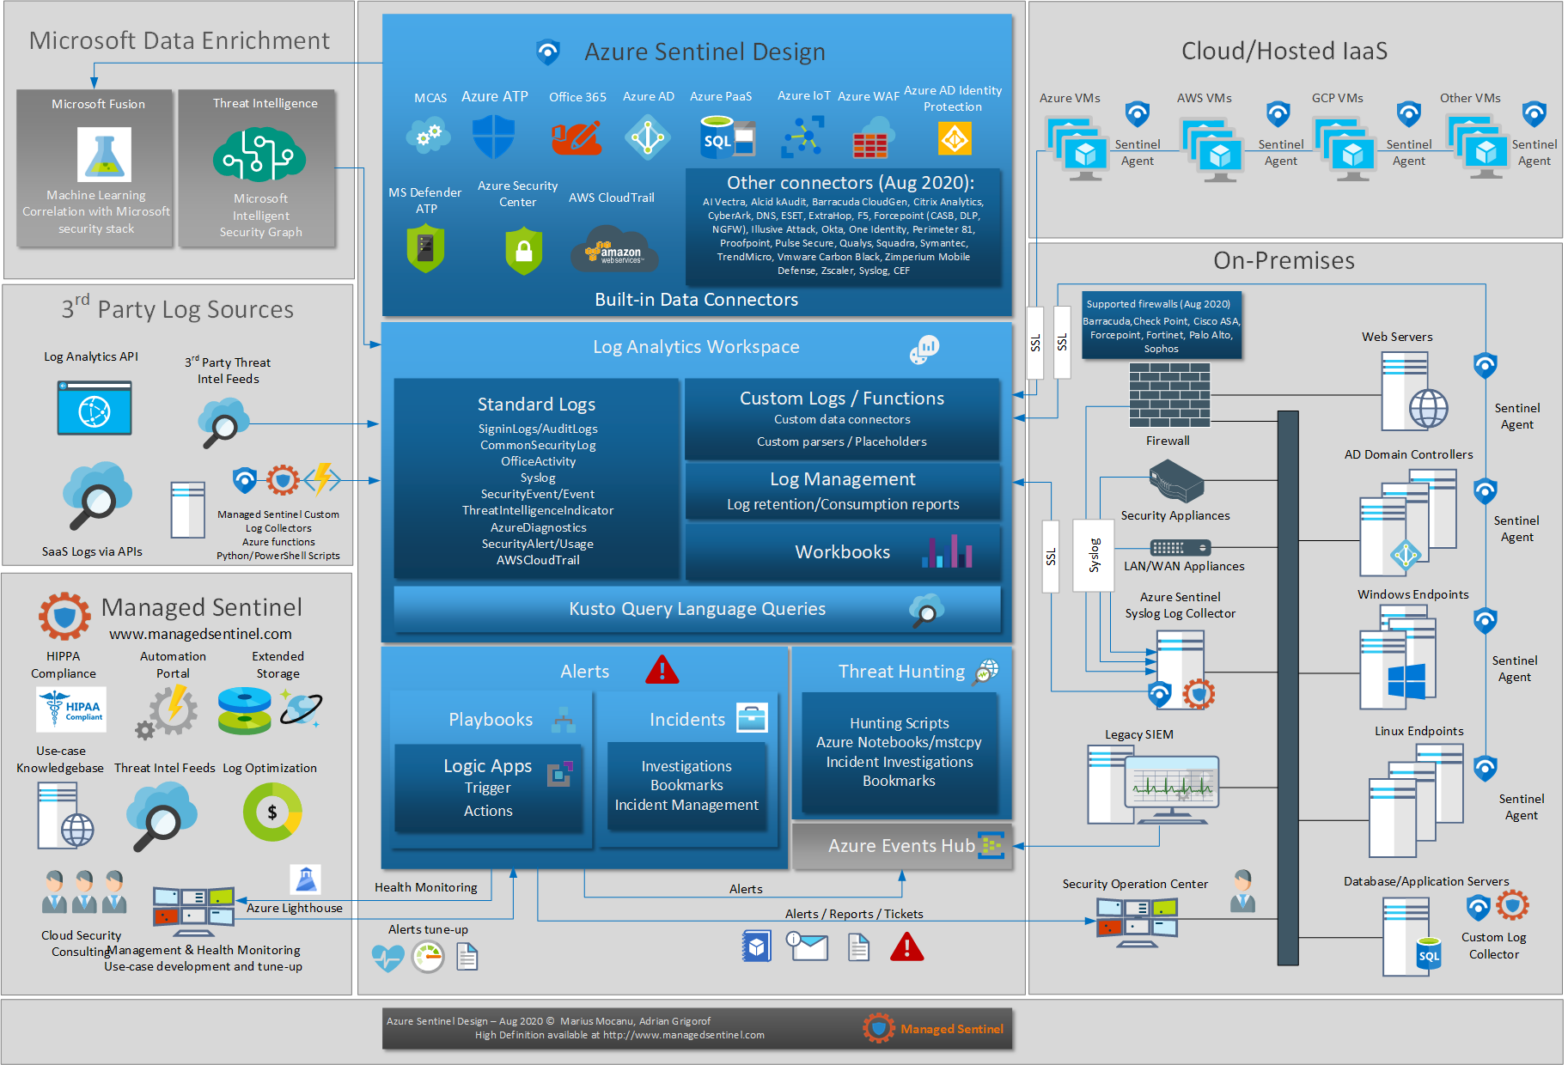This screenshot has width=1568, height=1065.
Task: Click the Logic Apps block
Action: 488,788
